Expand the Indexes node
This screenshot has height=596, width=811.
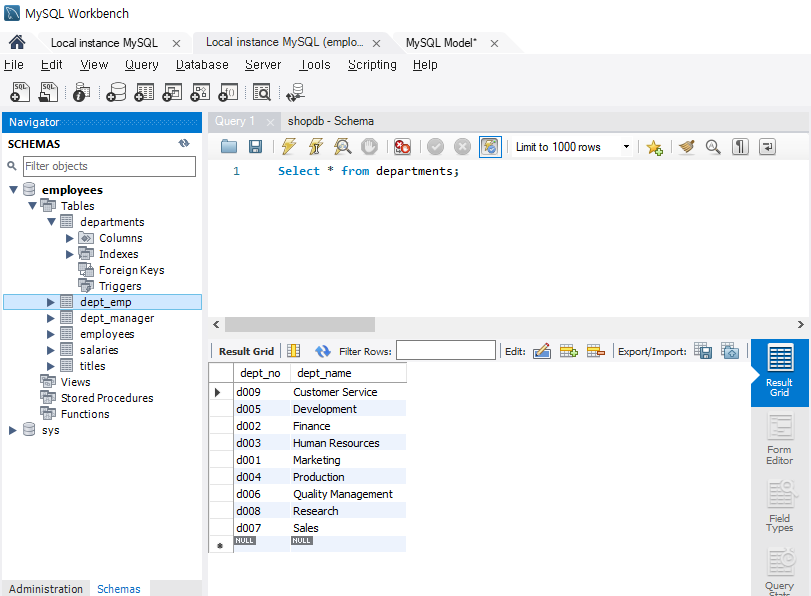(70, 254)
